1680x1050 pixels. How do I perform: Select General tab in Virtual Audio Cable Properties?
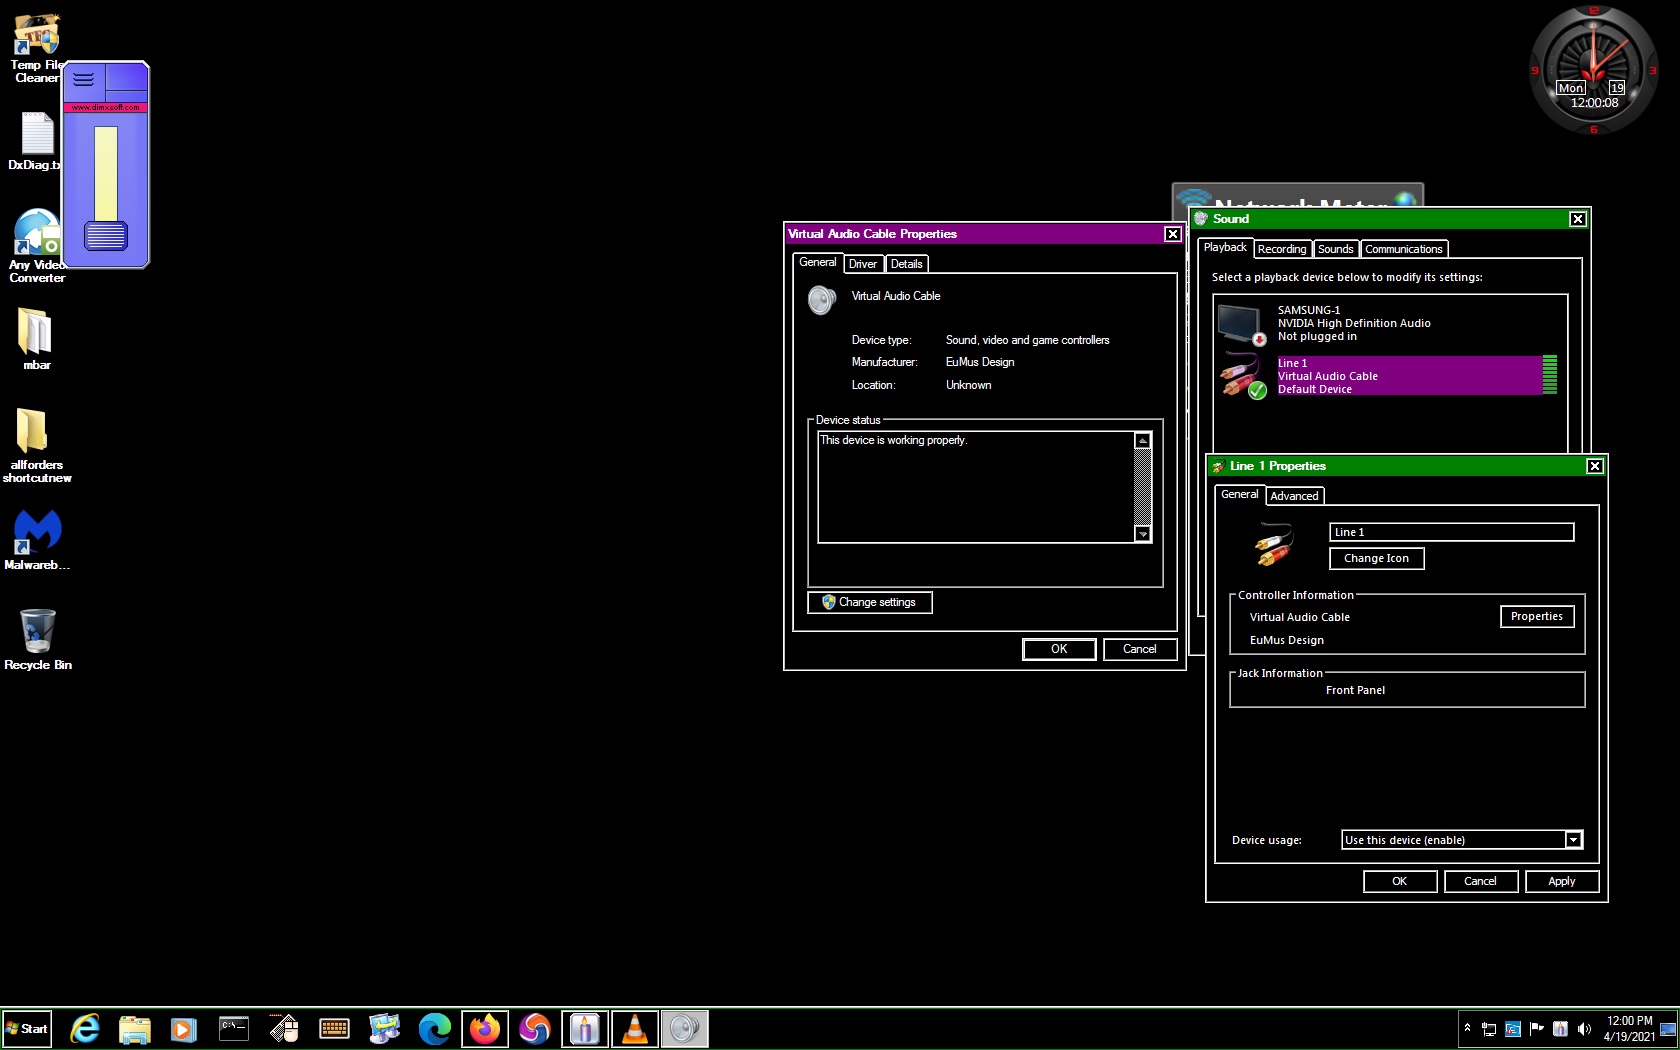coord(817,262)
